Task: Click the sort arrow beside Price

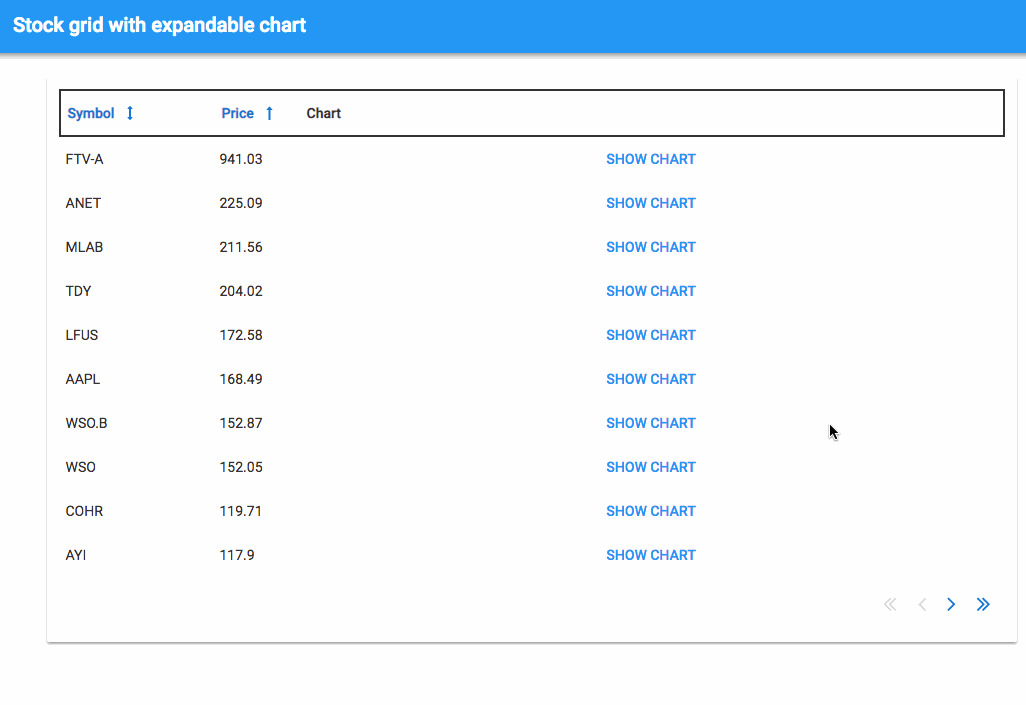Action: click(271, 113)
